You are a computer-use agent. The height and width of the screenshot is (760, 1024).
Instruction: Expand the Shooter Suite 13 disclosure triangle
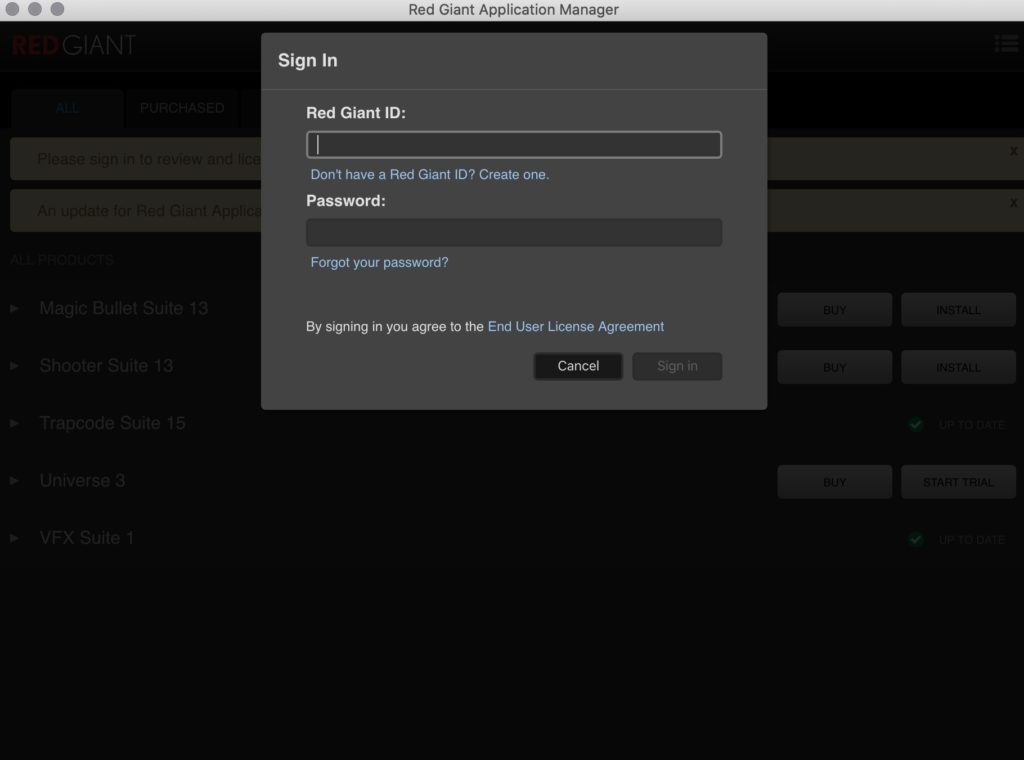tap(15, 366)
